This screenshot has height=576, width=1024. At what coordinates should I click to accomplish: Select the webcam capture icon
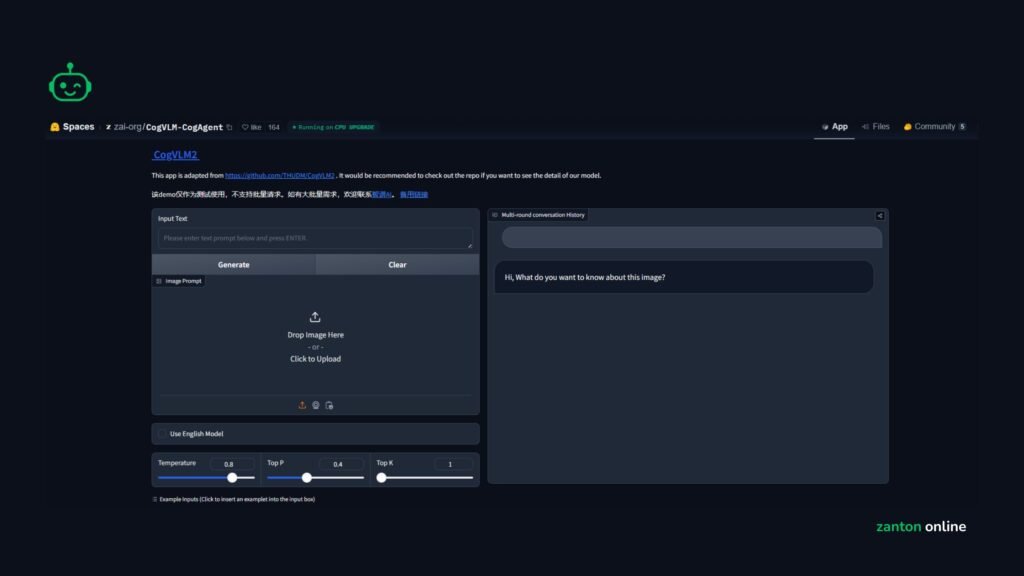coord(315,405)
